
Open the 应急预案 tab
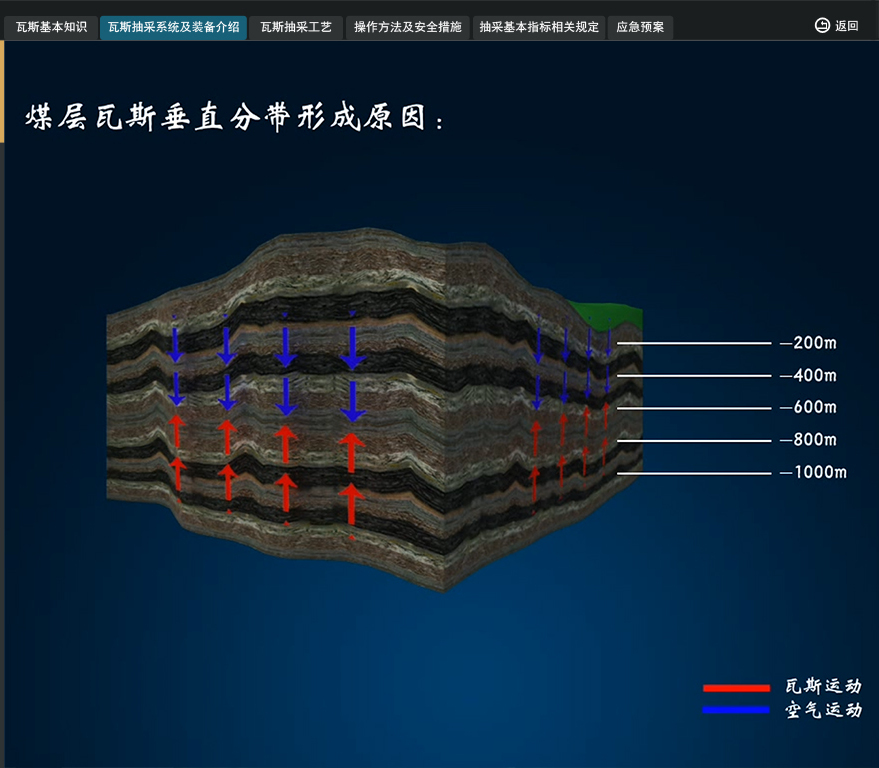pos(640,27)
